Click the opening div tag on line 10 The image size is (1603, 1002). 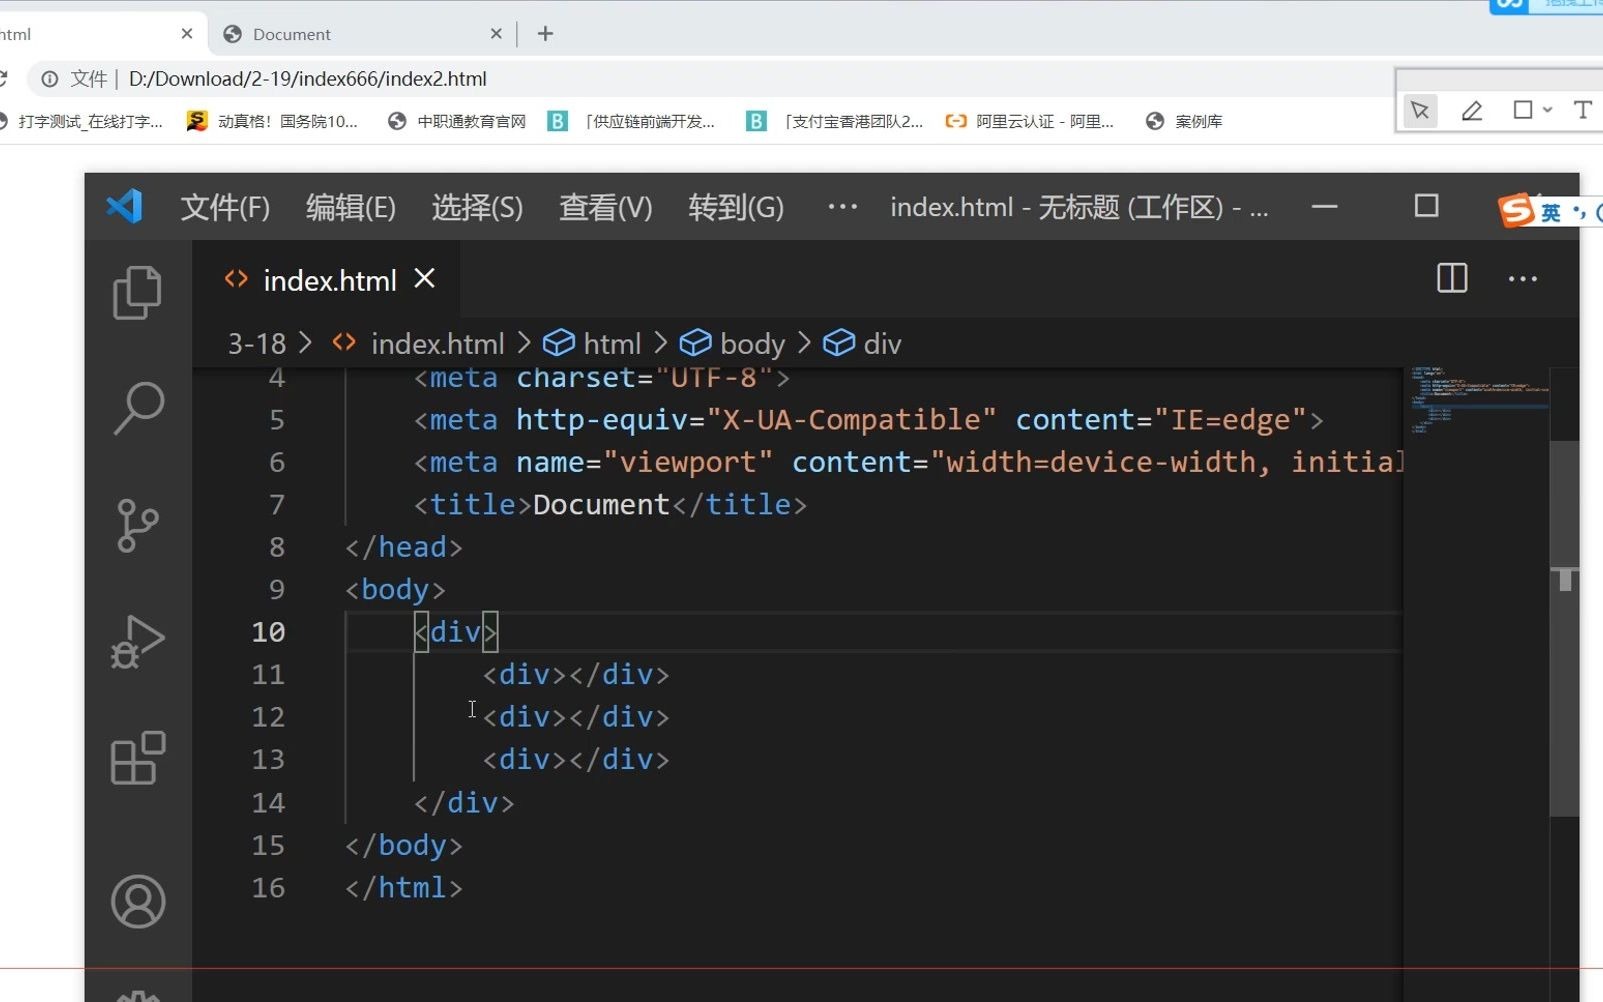pos(456,632)
